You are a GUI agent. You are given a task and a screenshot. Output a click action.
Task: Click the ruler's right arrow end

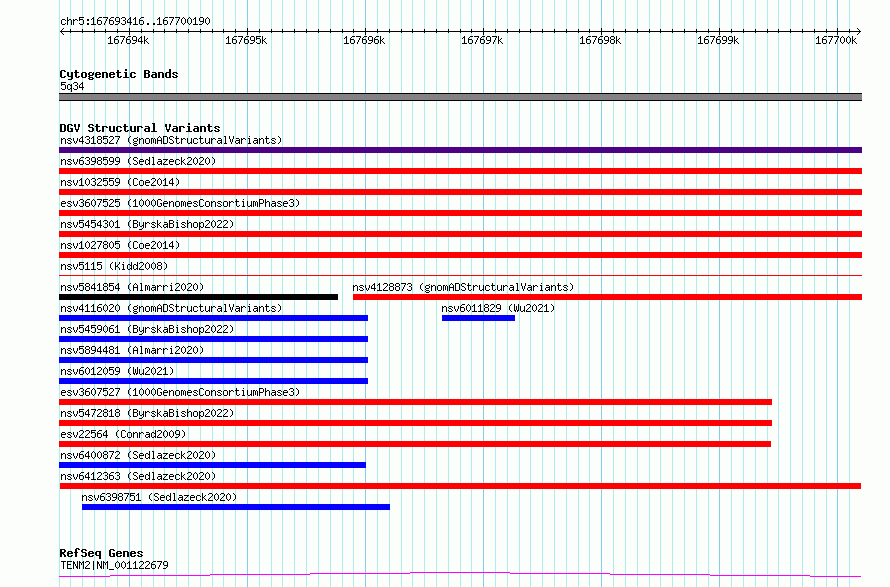point(859,32)
